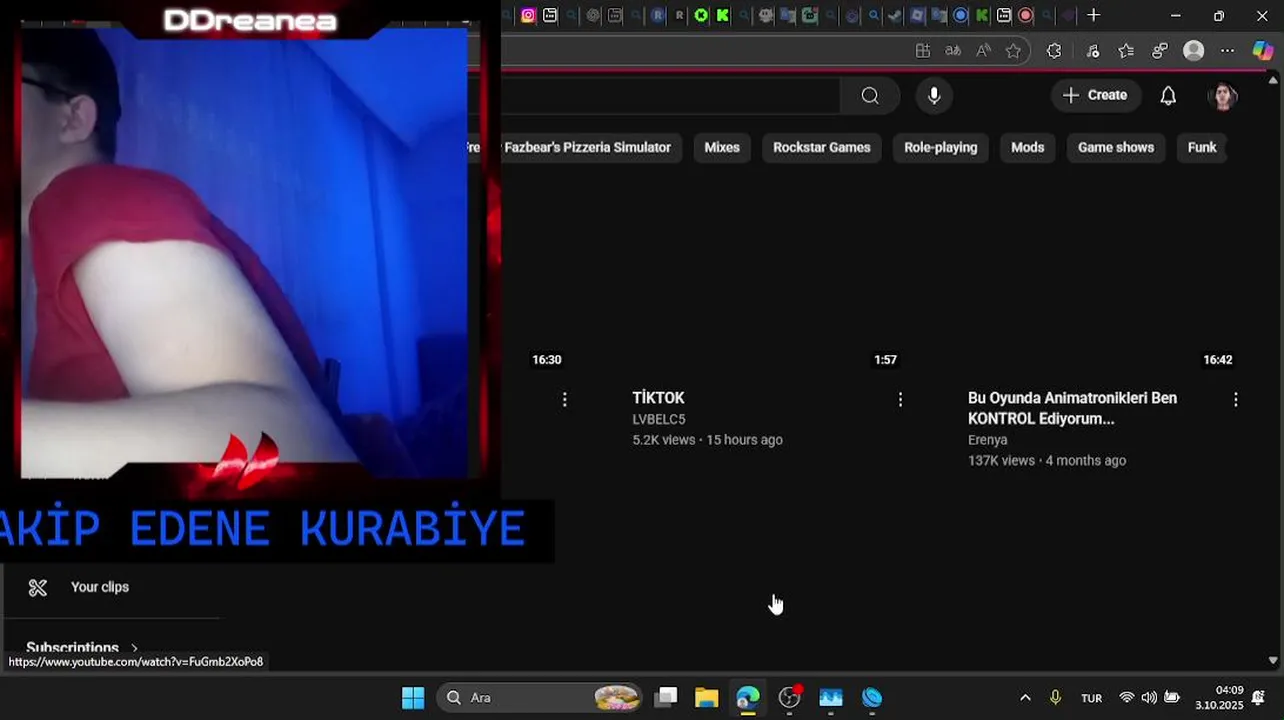This screenshot has width=1284, height=720.
Task: Open YouTube notifications bell
Action: (x=1168, y=95)
